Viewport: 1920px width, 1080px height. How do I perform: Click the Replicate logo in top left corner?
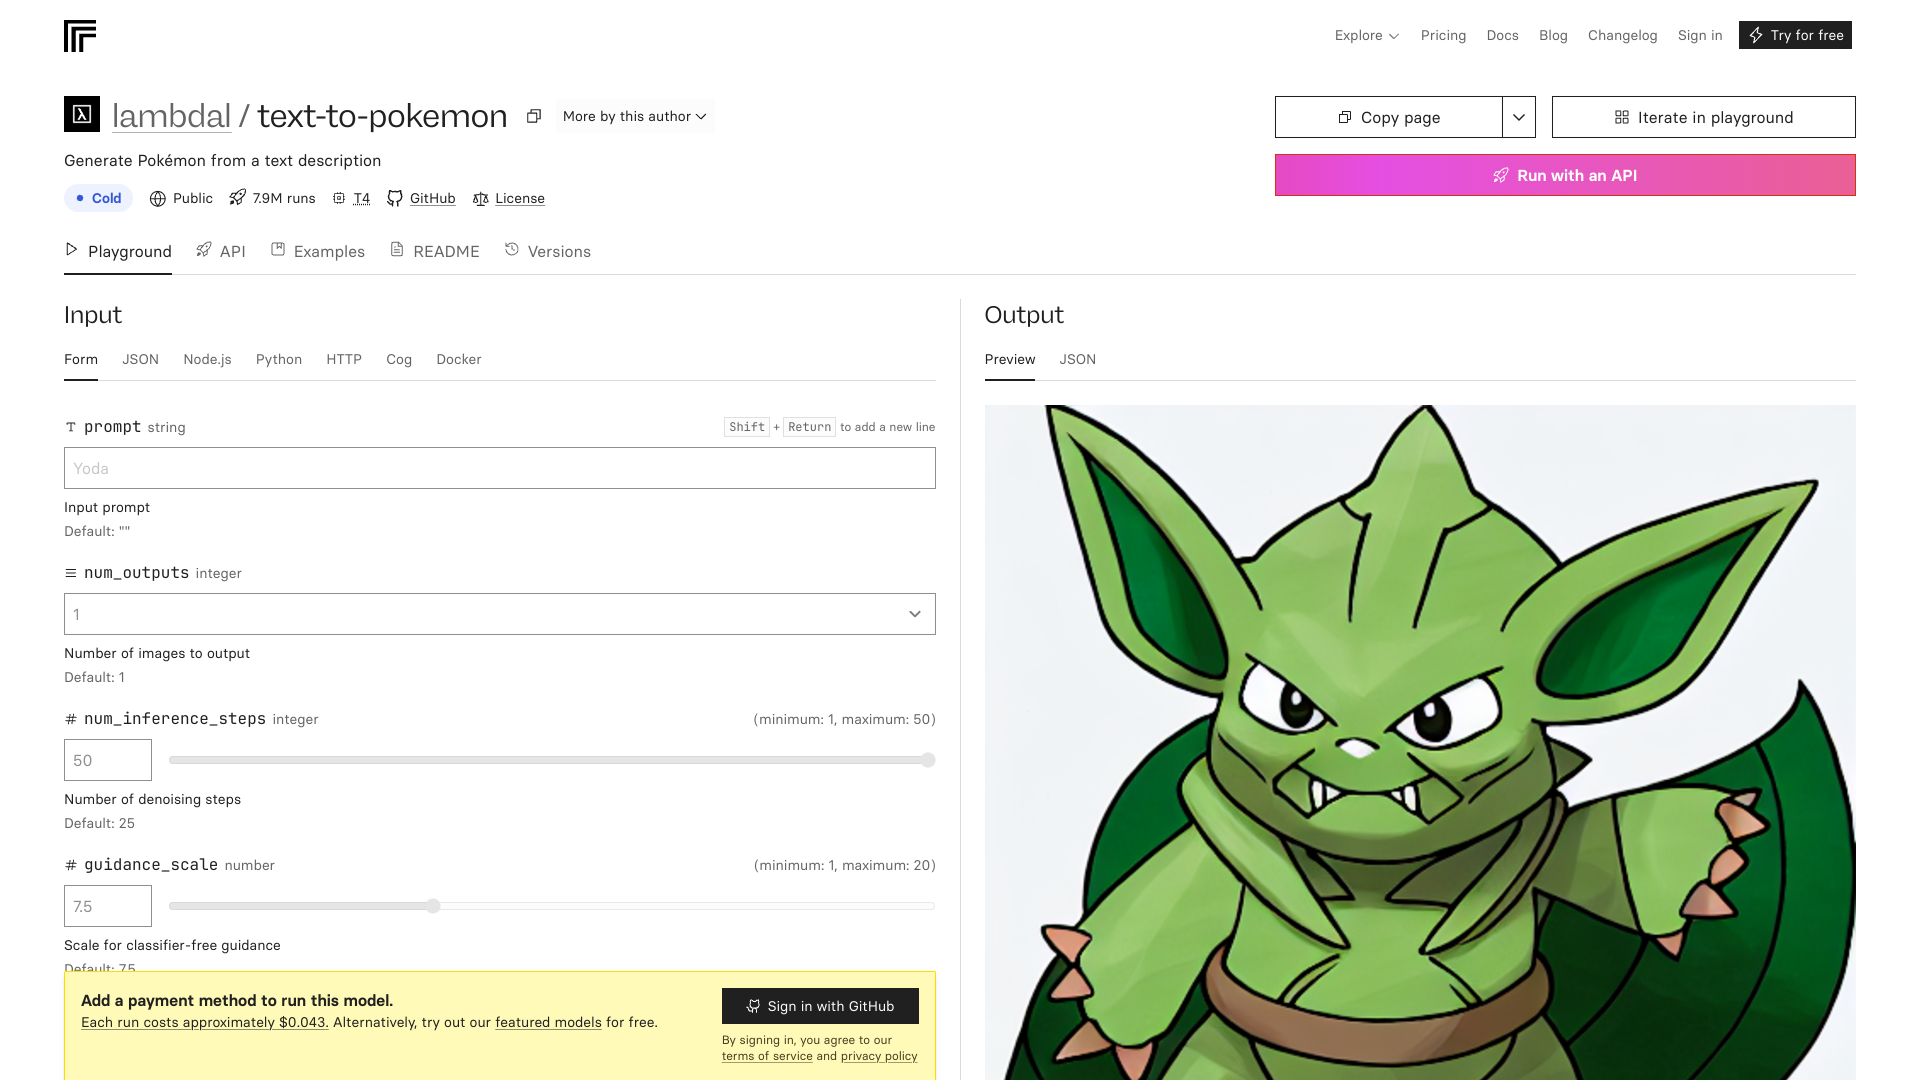(x=80, y=35)
